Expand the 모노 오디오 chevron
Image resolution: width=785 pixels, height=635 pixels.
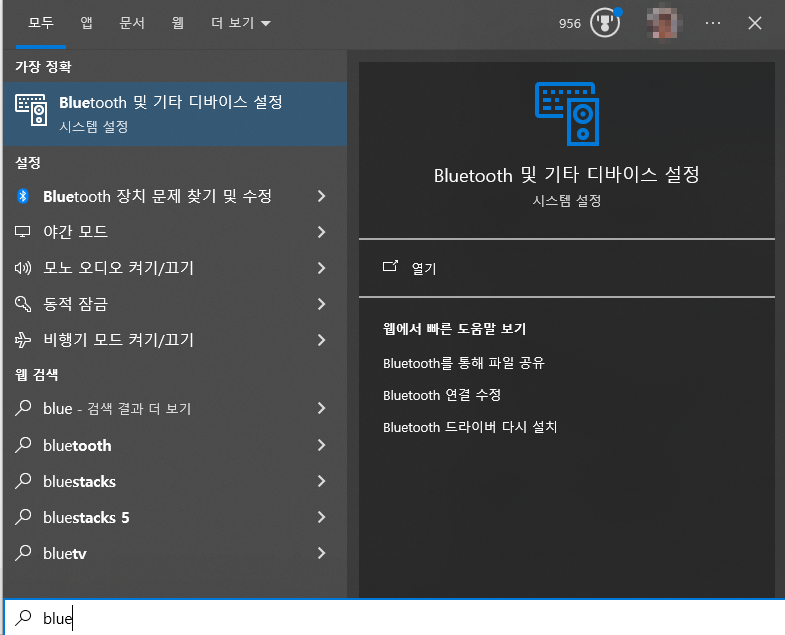(x=321, y=268)
